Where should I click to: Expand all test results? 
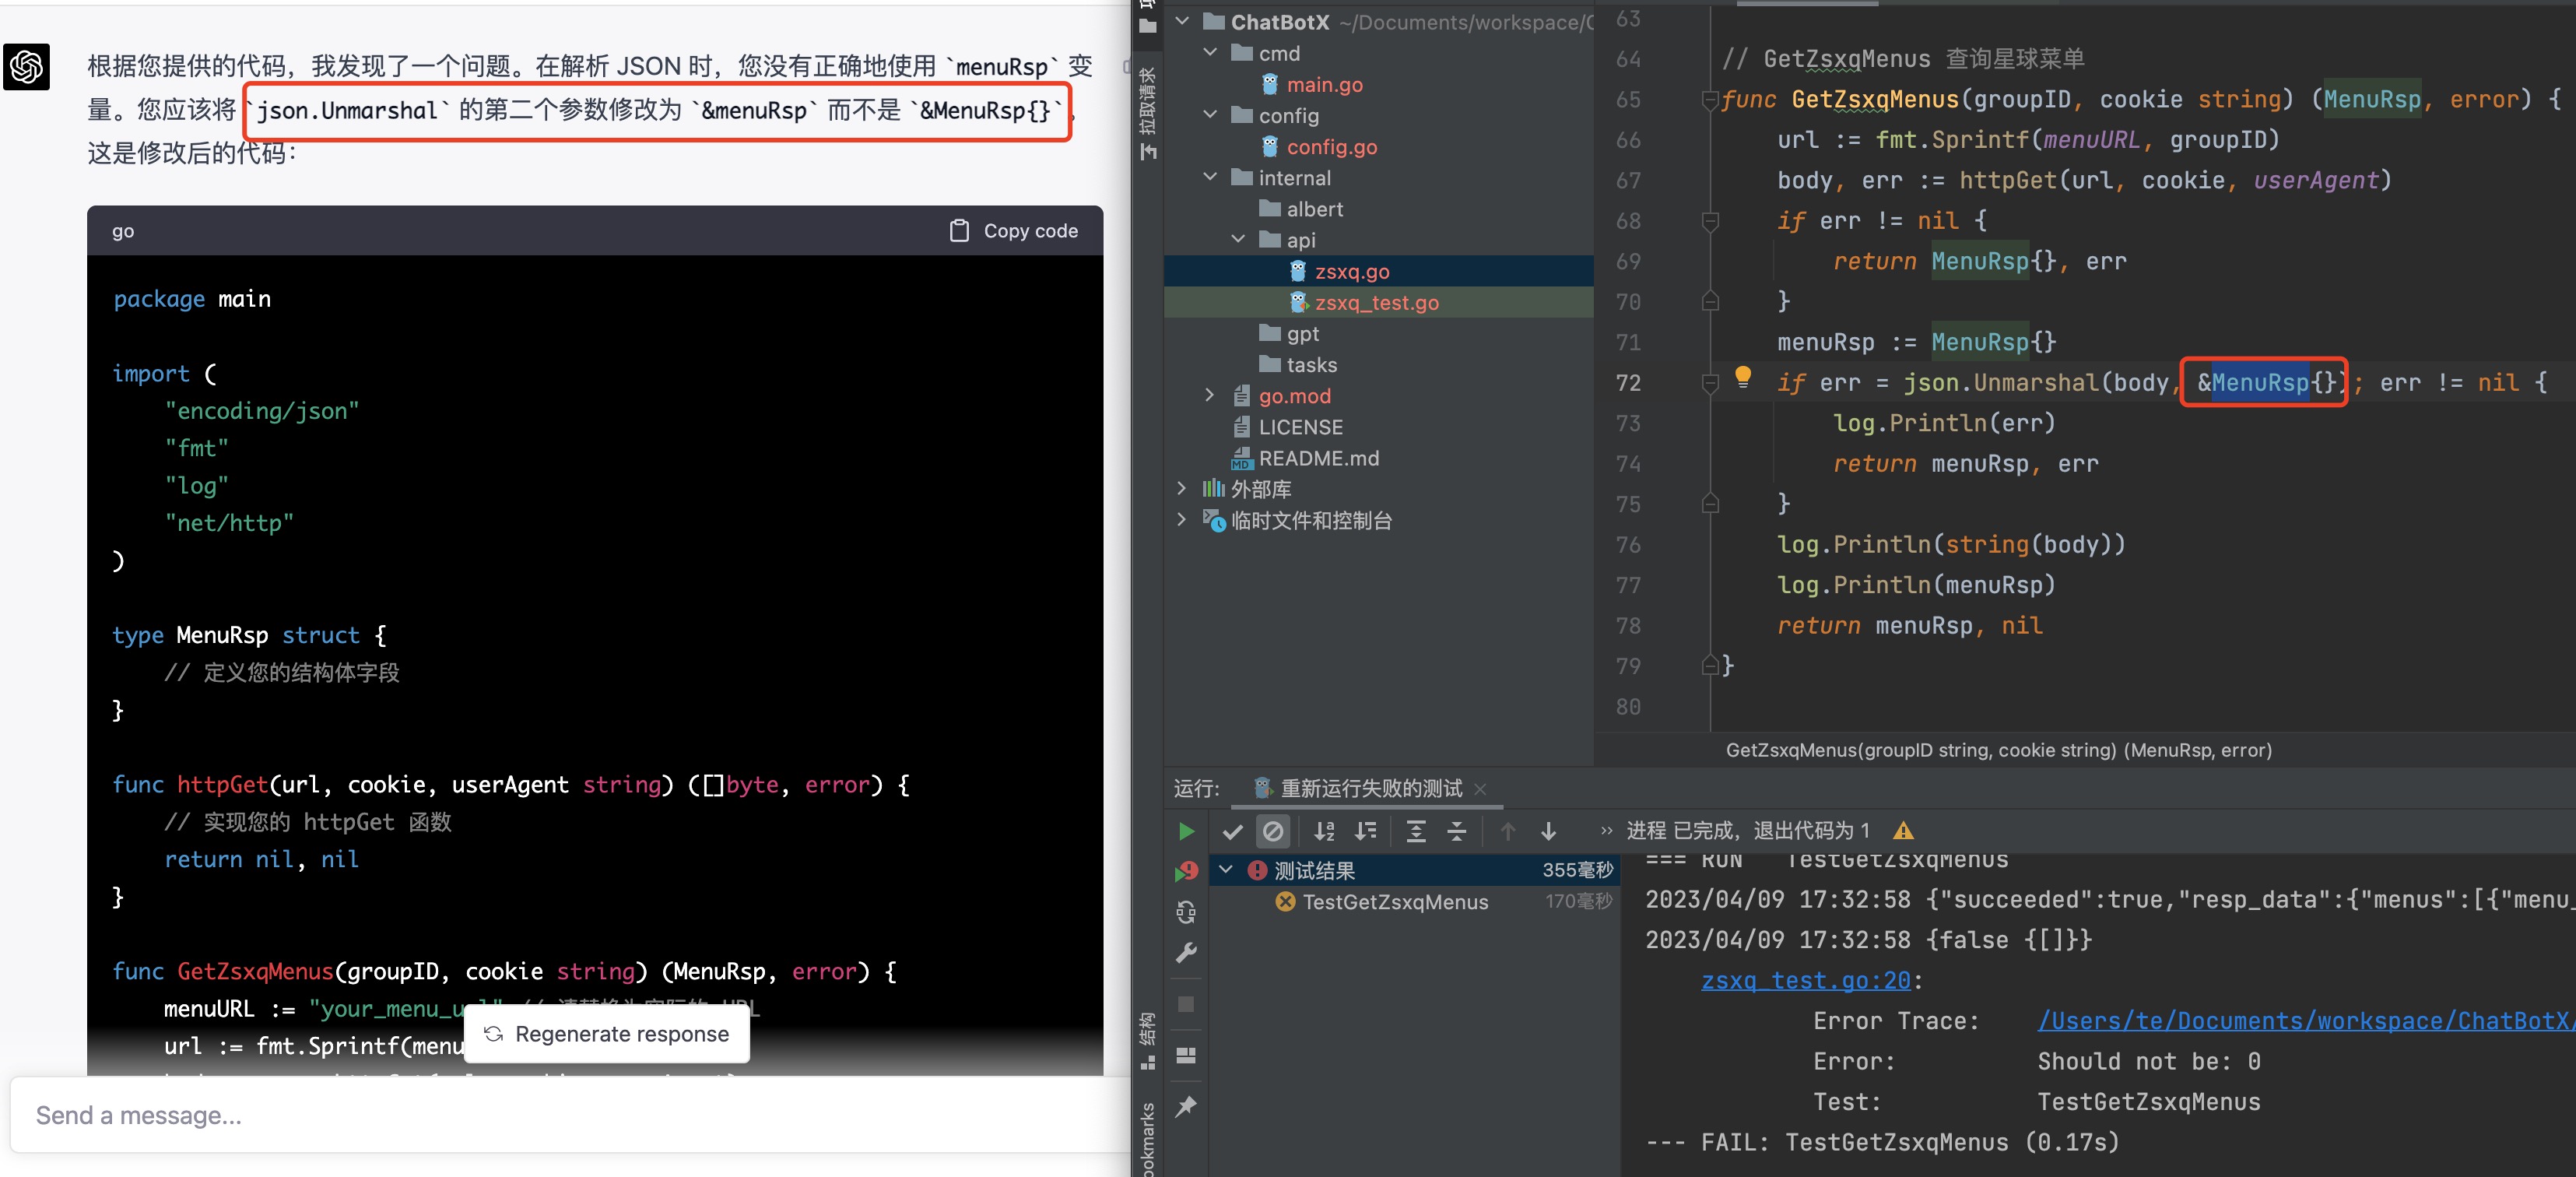(x=1416, y=831)
